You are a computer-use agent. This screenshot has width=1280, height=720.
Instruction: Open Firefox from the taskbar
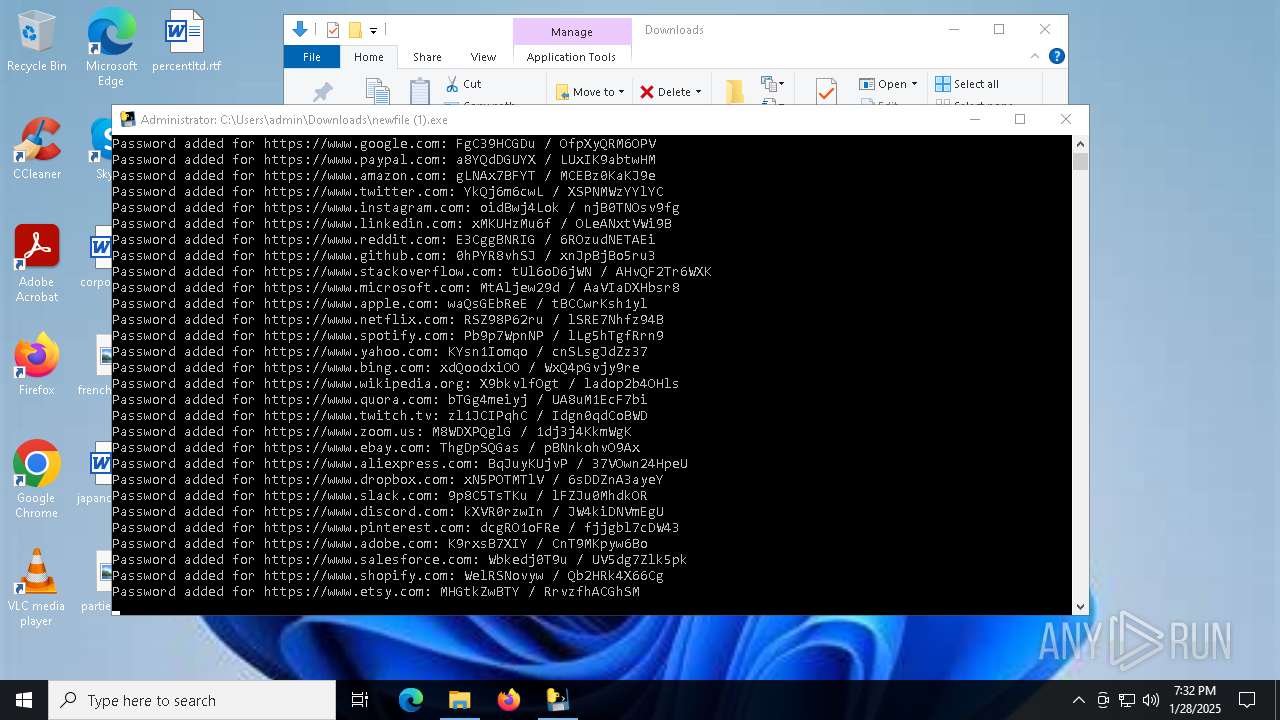tap(508, 700)
